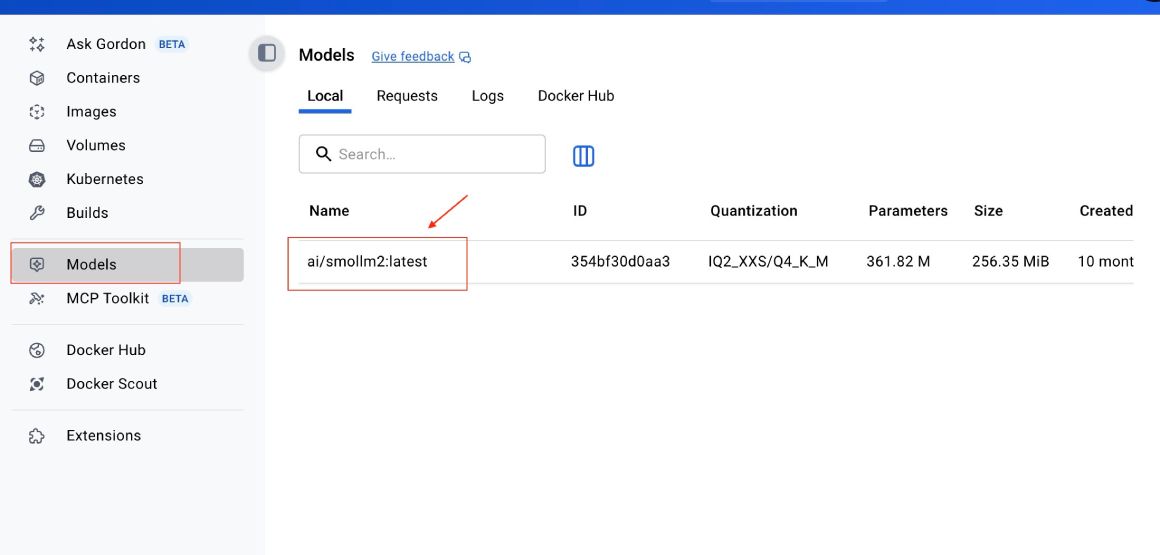
Task: Click the Images sidebar icon
Action: pyautogui.click(x=37, y=112)
